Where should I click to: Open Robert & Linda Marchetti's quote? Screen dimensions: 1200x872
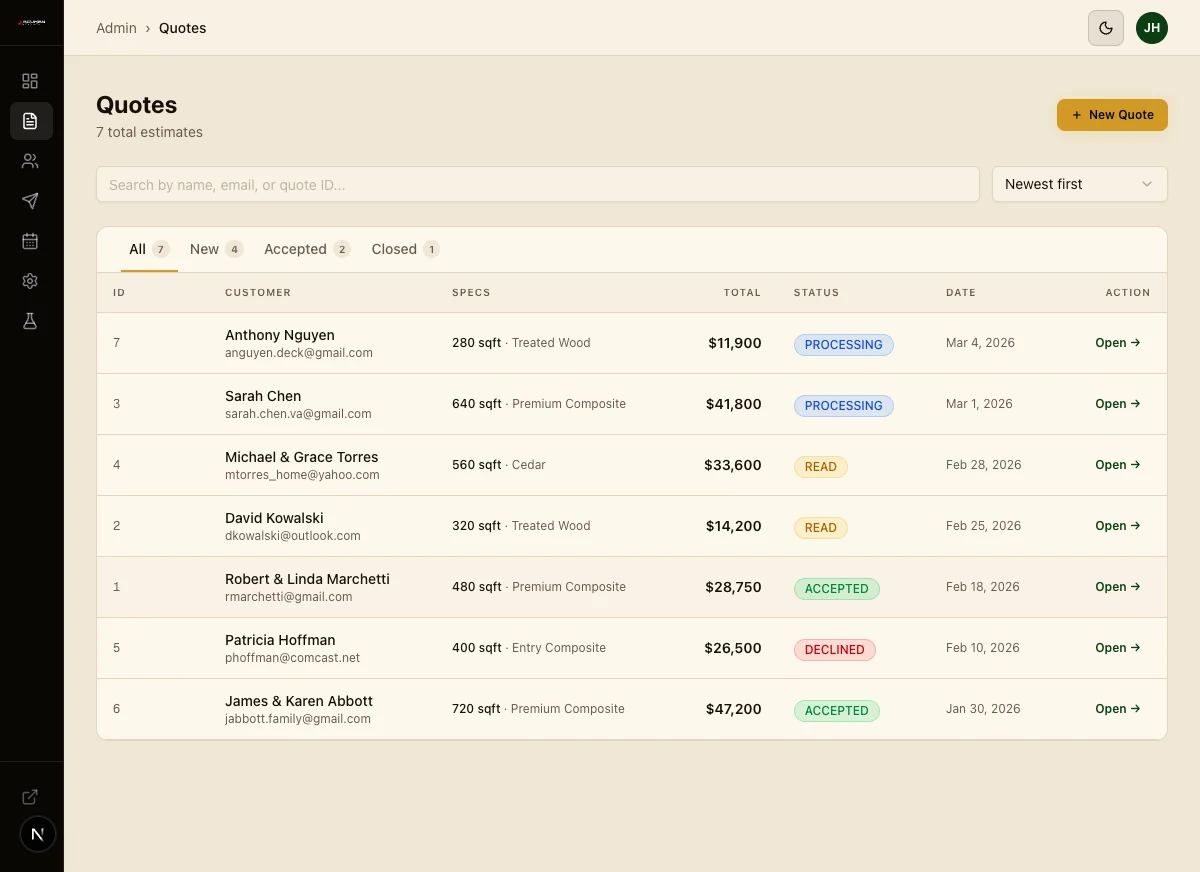pyautogui.click(x=1118, y=587)
